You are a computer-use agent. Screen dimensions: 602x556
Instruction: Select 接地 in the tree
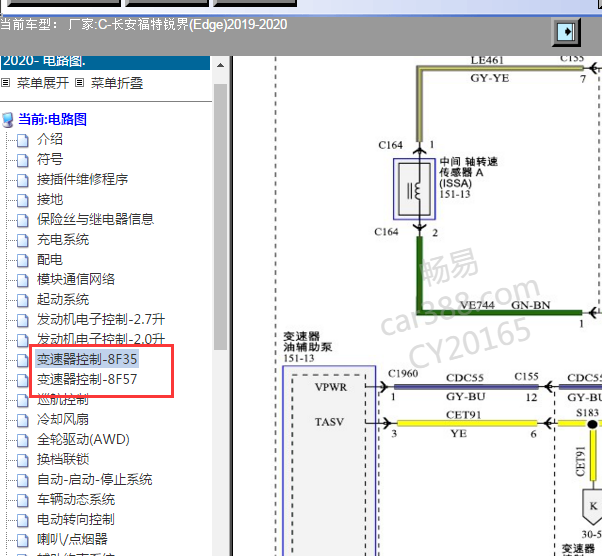[50, 199]
